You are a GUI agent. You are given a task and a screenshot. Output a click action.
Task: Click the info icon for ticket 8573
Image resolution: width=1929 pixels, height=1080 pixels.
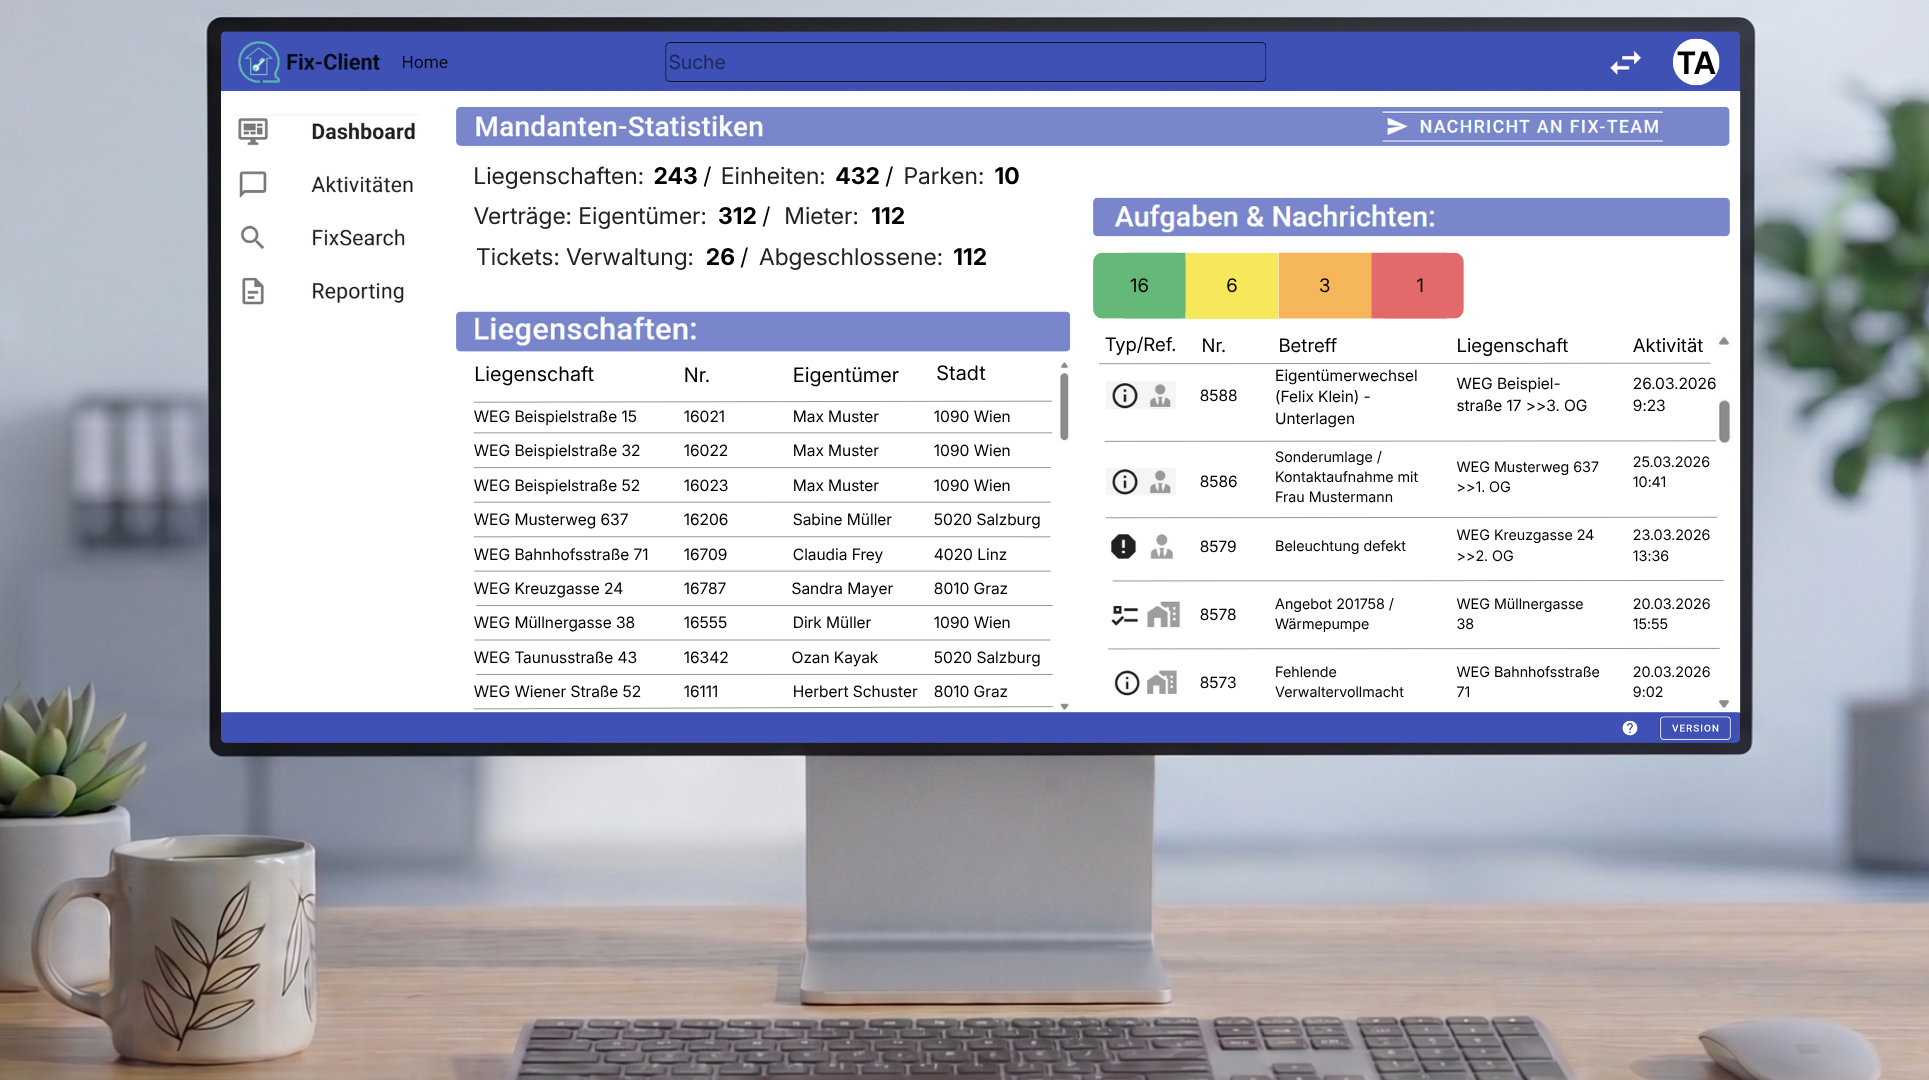[1127, 683]
